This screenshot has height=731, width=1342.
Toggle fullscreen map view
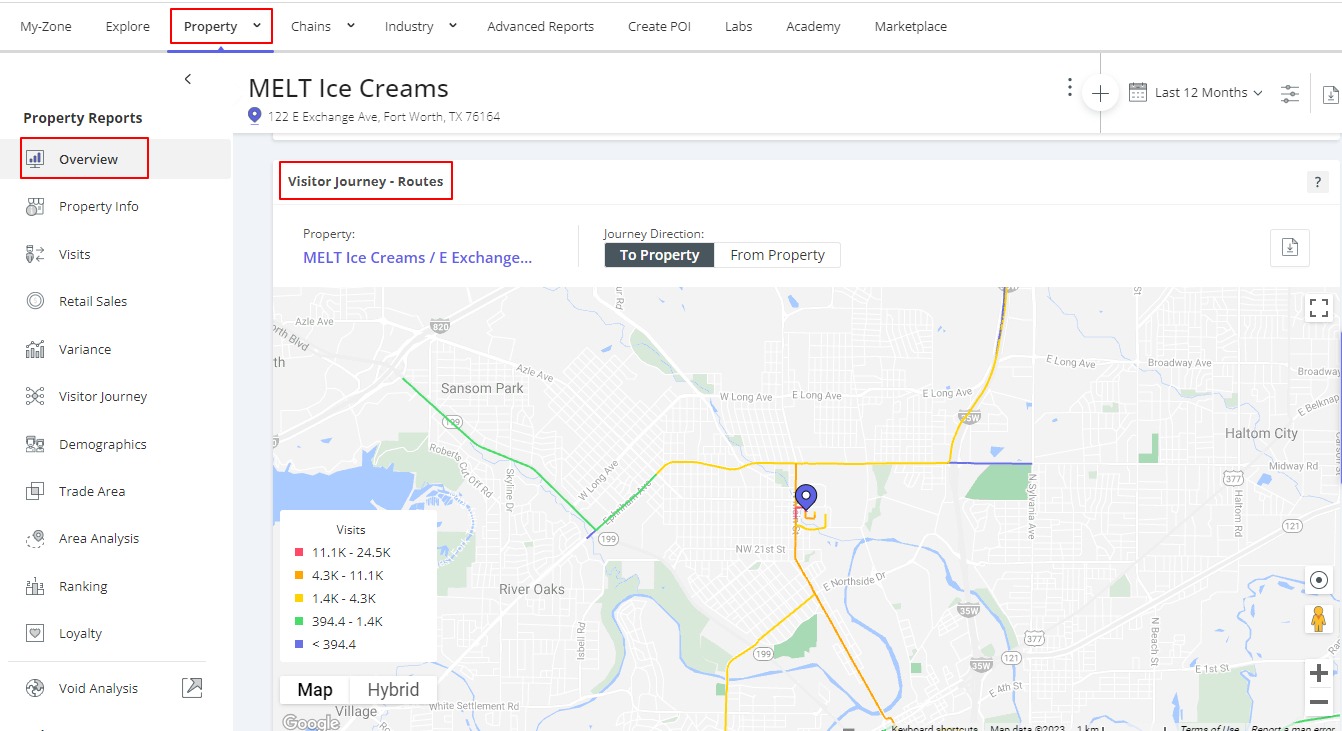point(1319,308)
